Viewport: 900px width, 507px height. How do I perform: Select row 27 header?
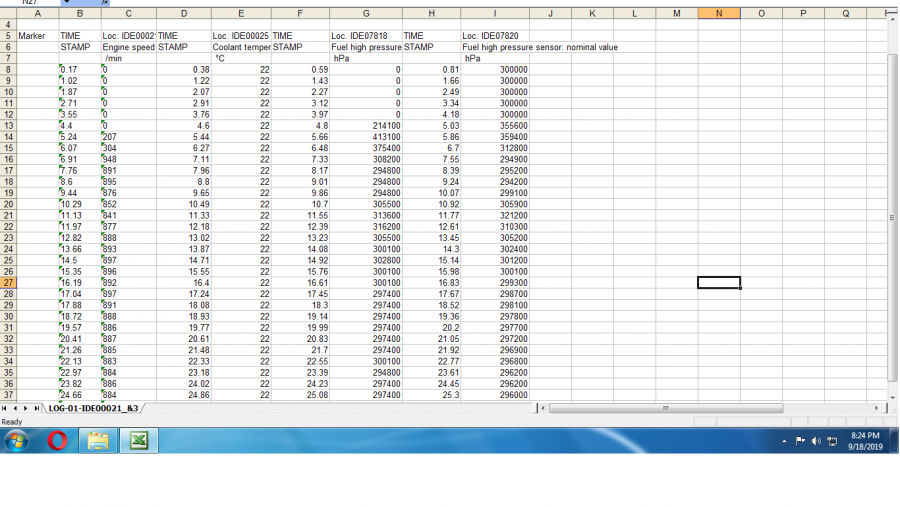coord(8,283)
